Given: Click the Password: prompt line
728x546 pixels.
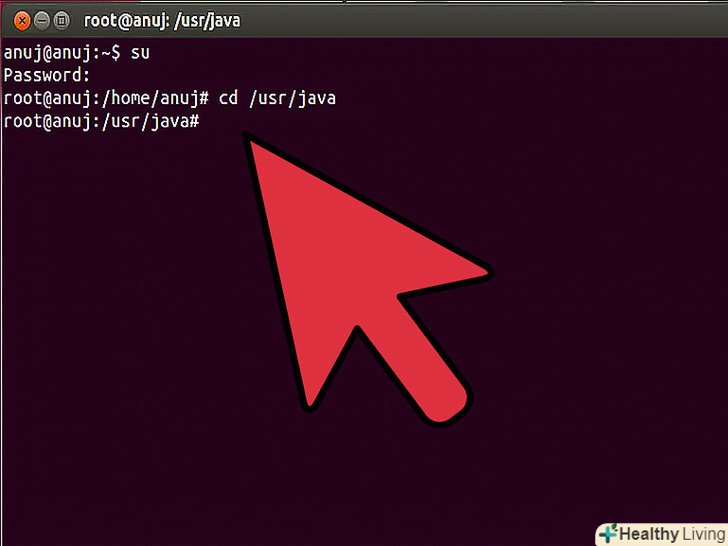Looking at the screenshot, I should (46, 75).
